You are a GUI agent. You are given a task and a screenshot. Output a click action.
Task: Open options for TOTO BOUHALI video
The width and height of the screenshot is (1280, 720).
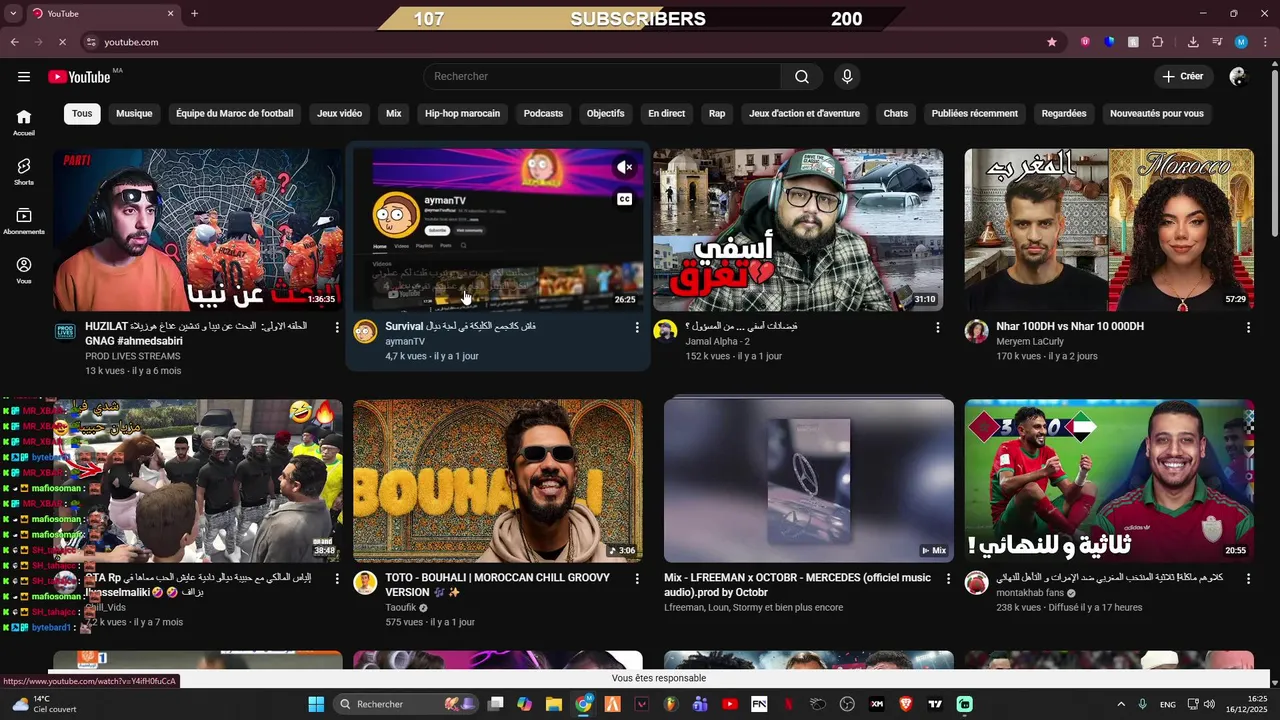pyautogui.click(x=637, y=578)
